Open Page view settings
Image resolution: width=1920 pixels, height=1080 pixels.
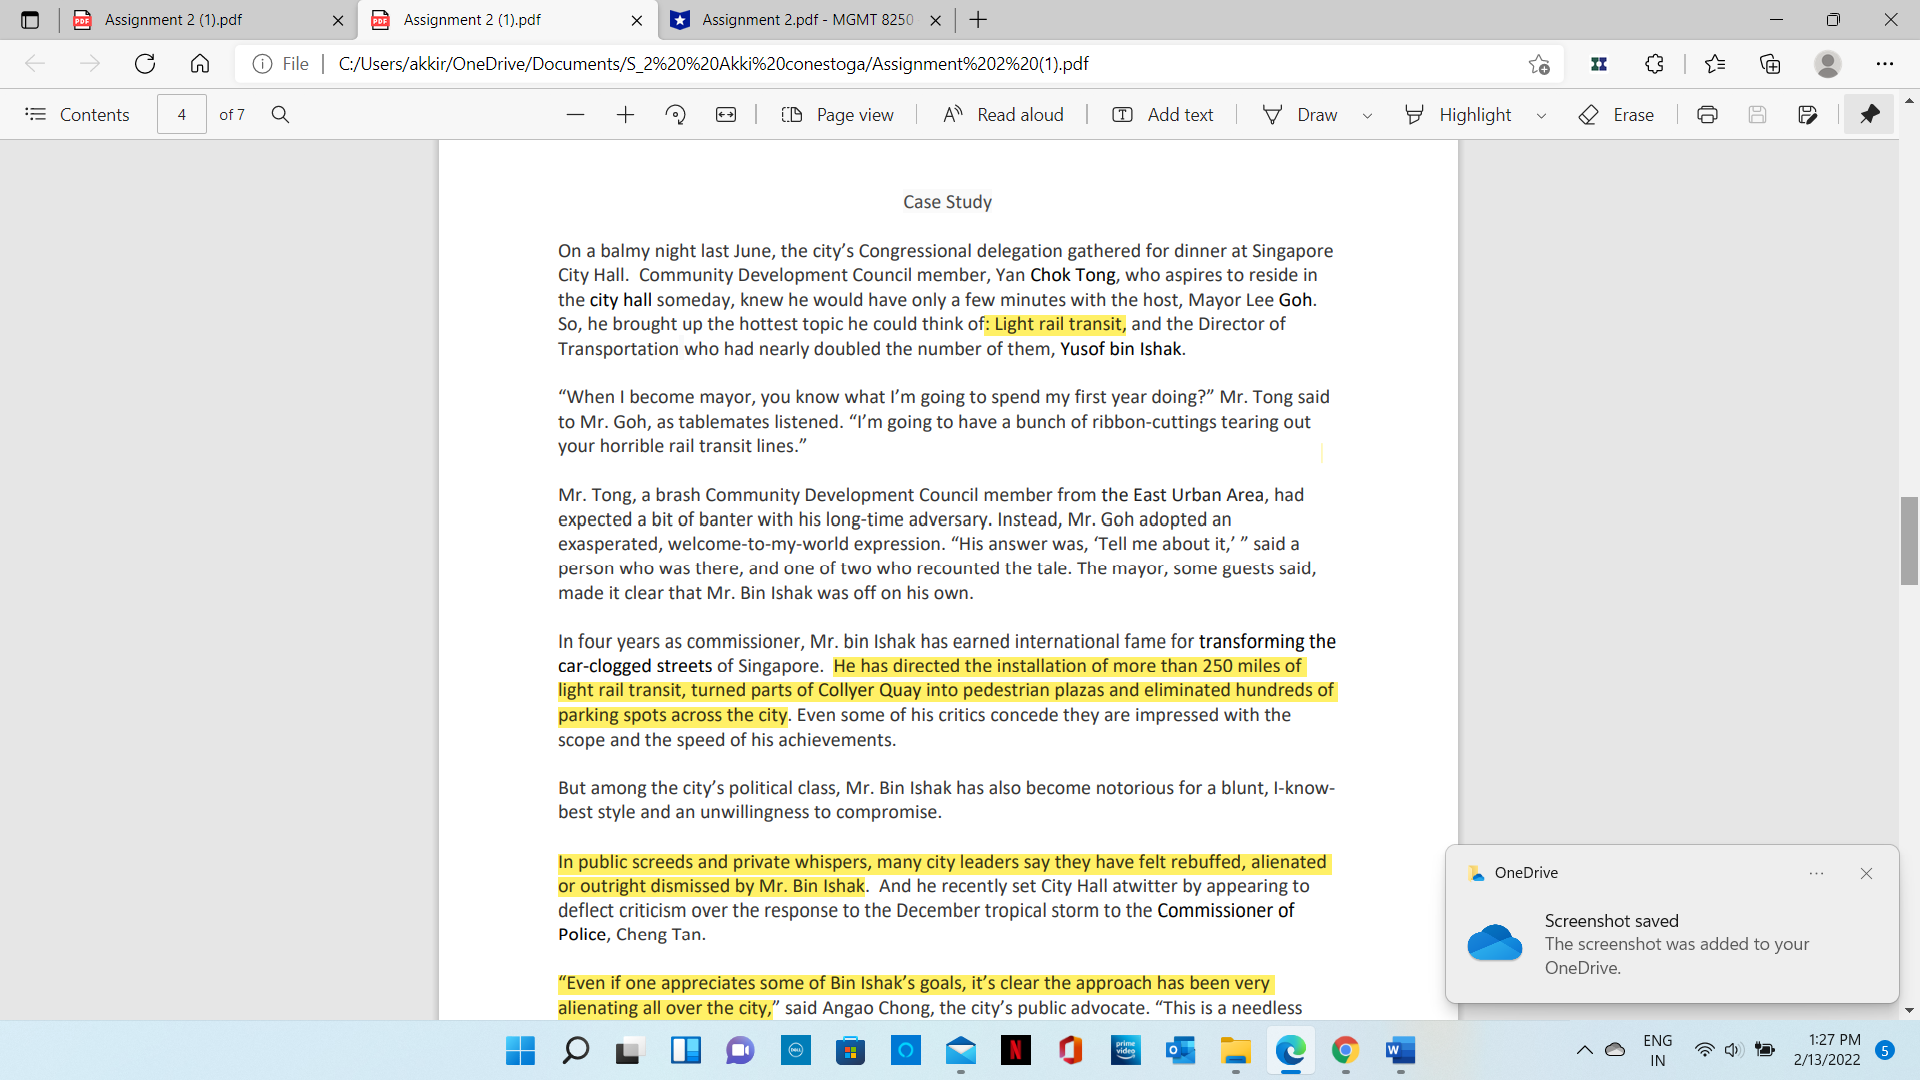tap(838, 114)
